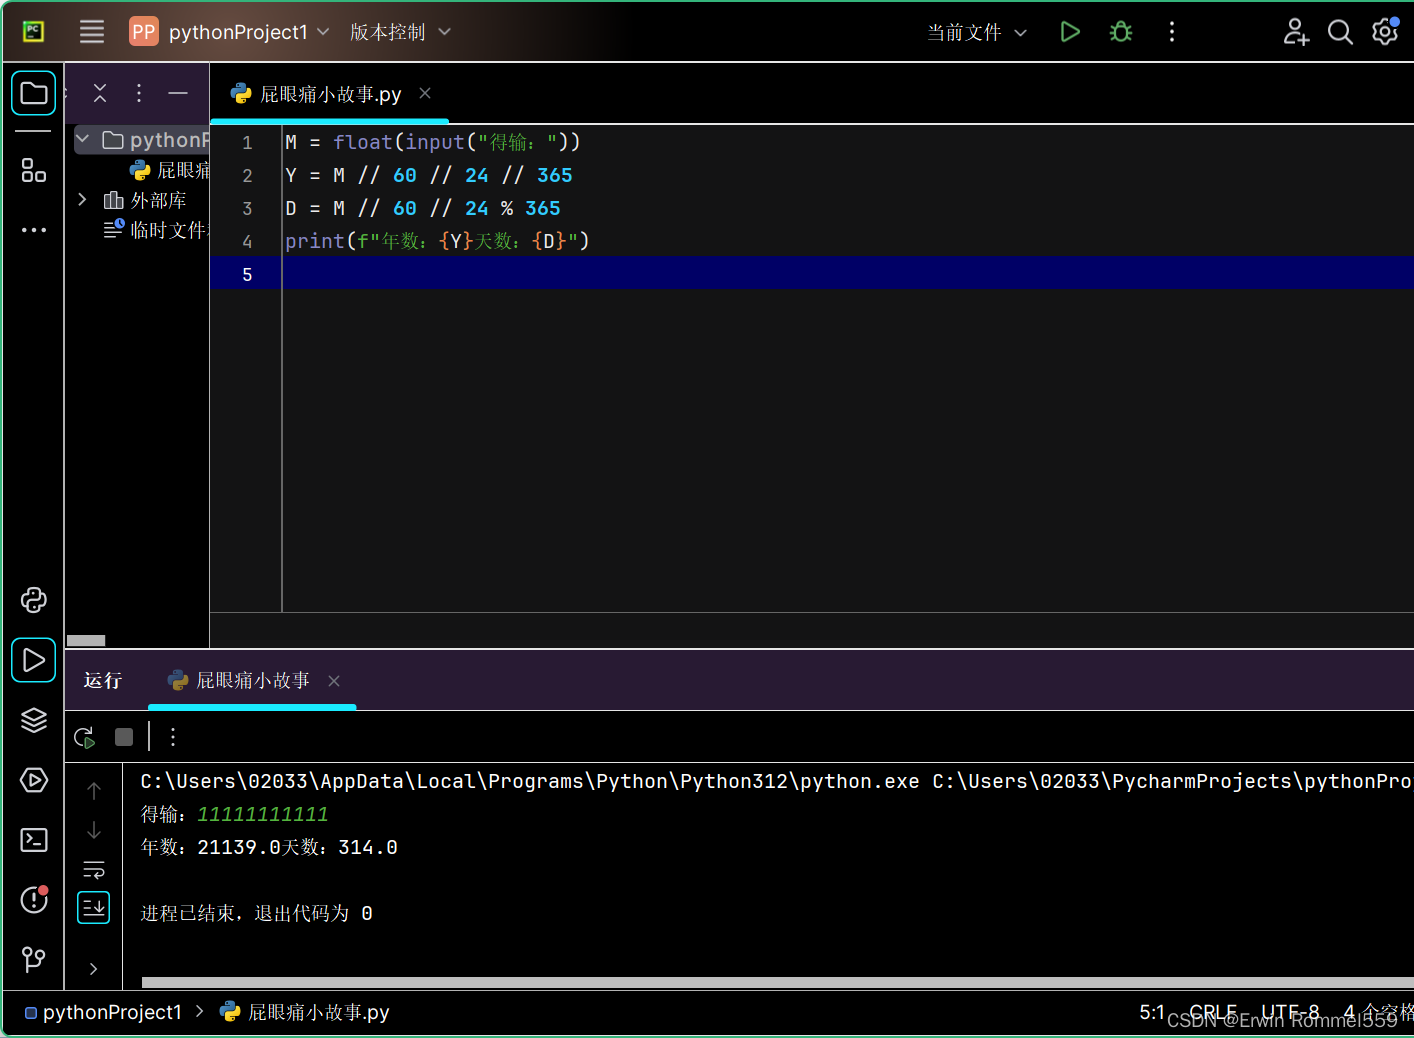Click the Run button in the top bar
Viewport: 1414px width, 1038px height.
[x=1070, y=31]
